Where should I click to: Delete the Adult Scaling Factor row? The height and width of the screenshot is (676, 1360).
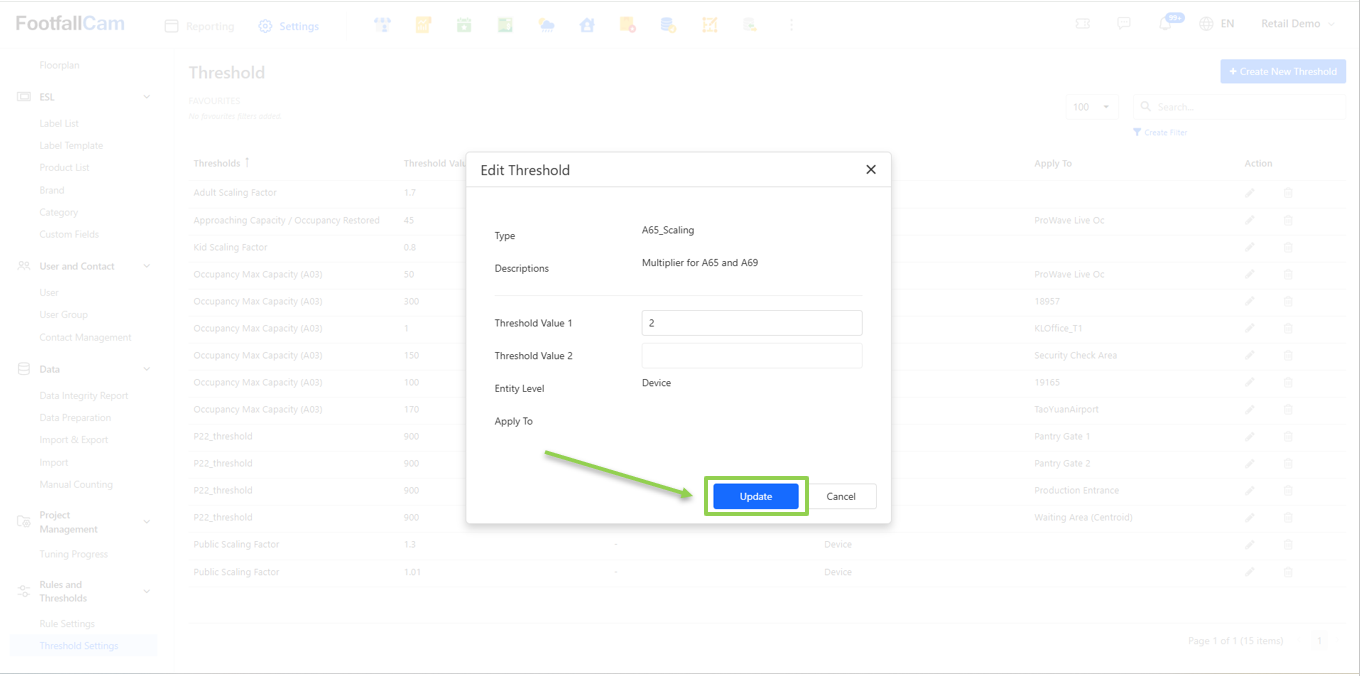1288,192
